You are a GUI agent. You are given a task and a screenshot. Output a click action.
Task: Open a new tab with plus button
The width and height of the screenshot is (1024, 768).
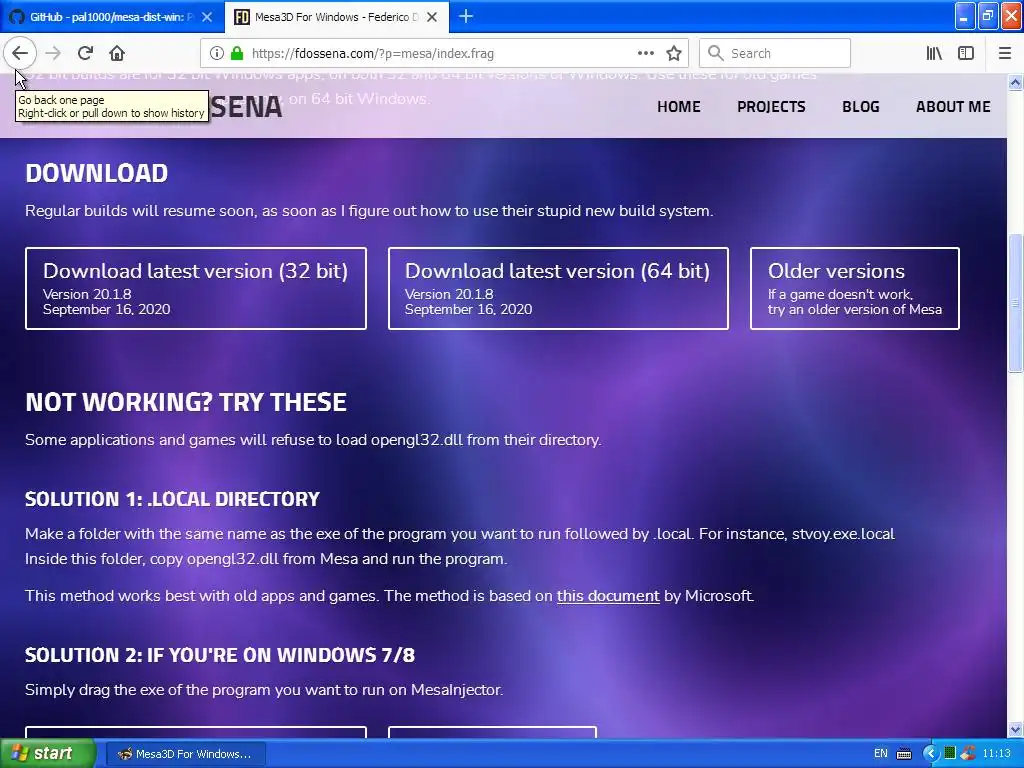466,16
